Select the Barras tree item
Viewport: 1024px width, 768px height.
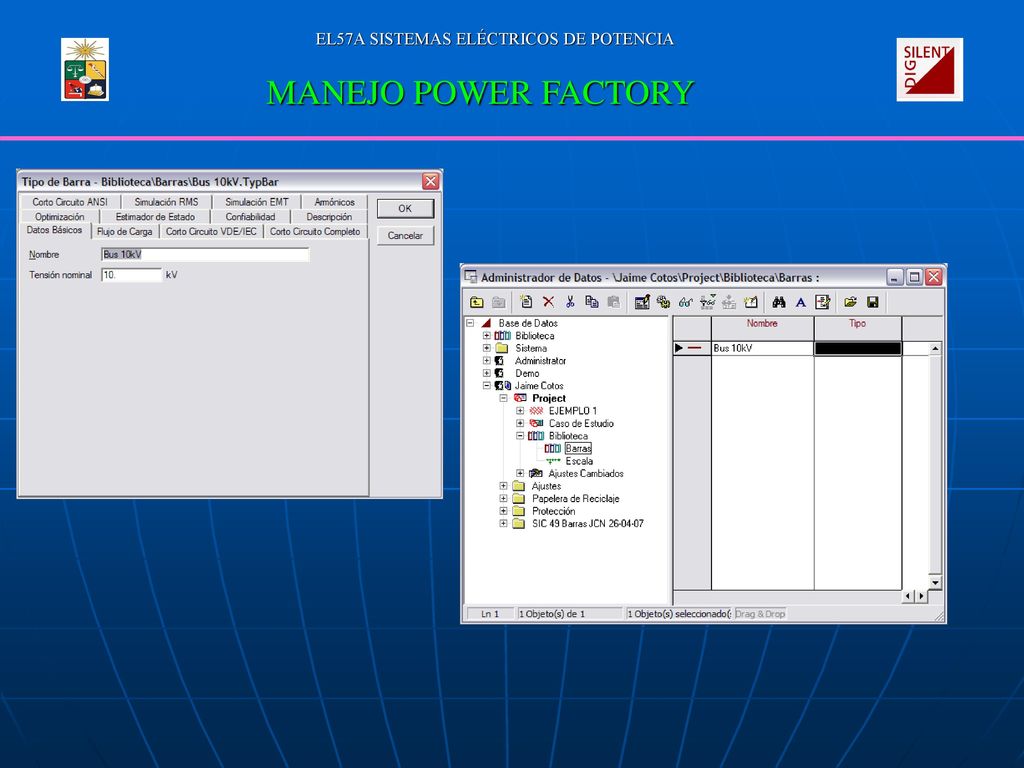578,448
